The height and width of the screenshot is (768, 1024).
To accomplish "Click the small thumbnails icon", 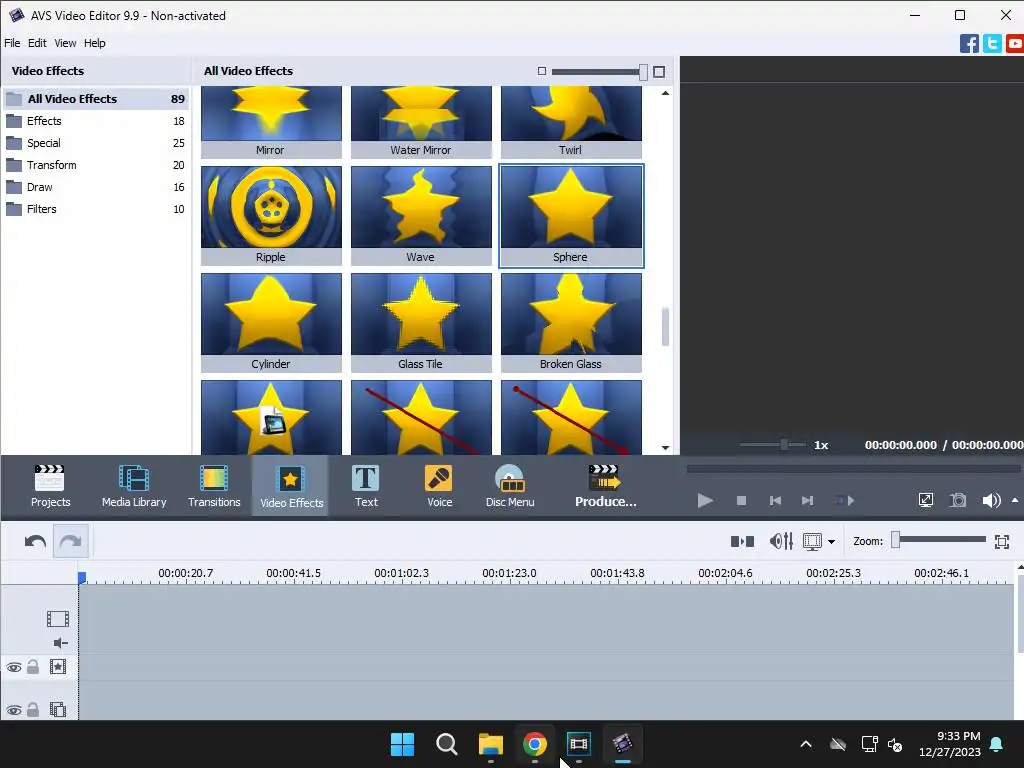I will 541,71.
